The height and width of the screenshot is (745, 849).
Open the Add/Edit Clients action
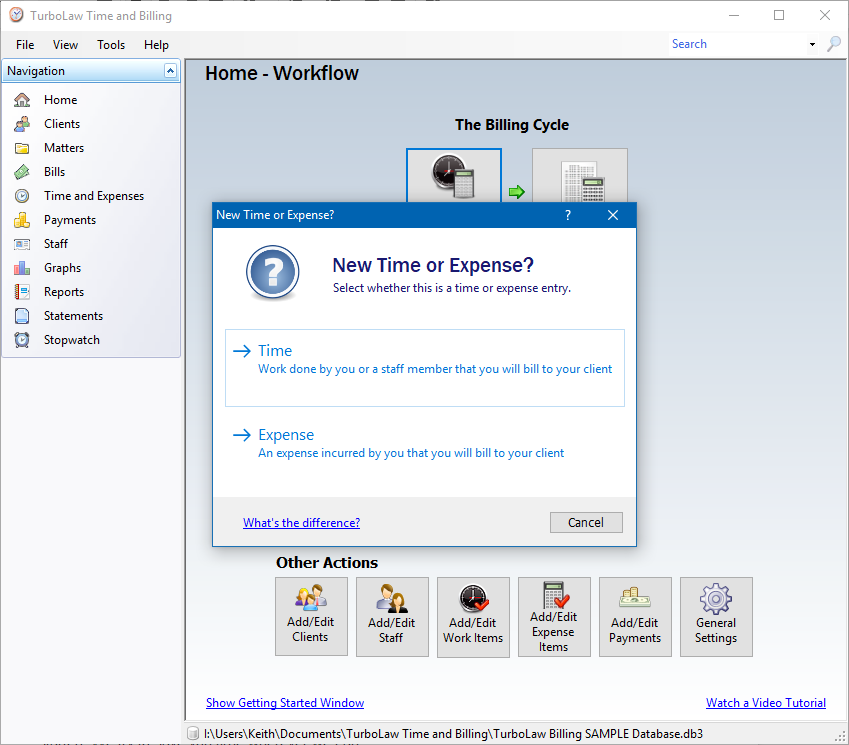(x=311, y=617)
